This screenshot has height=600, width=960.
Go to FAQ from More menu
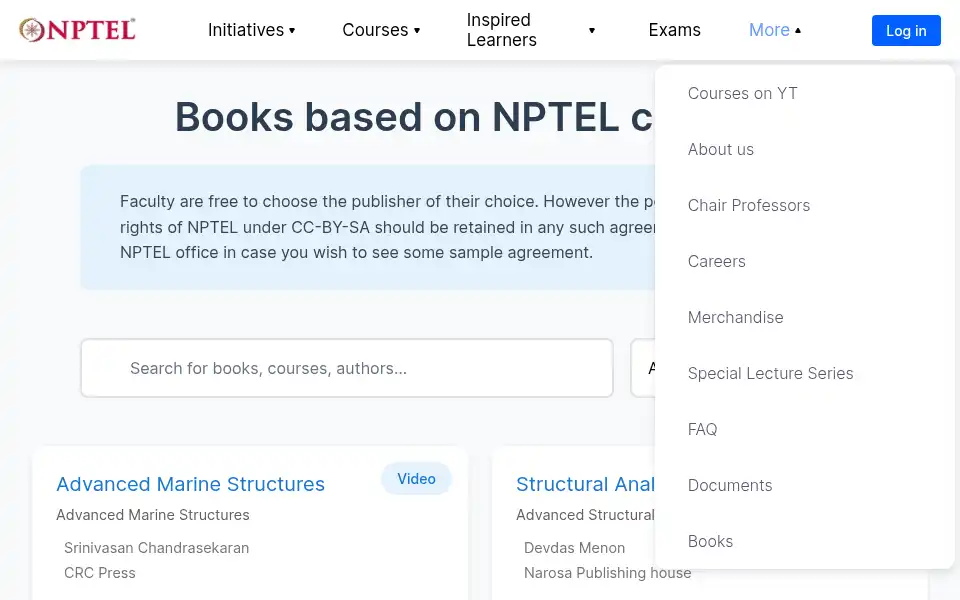point(702,429)
